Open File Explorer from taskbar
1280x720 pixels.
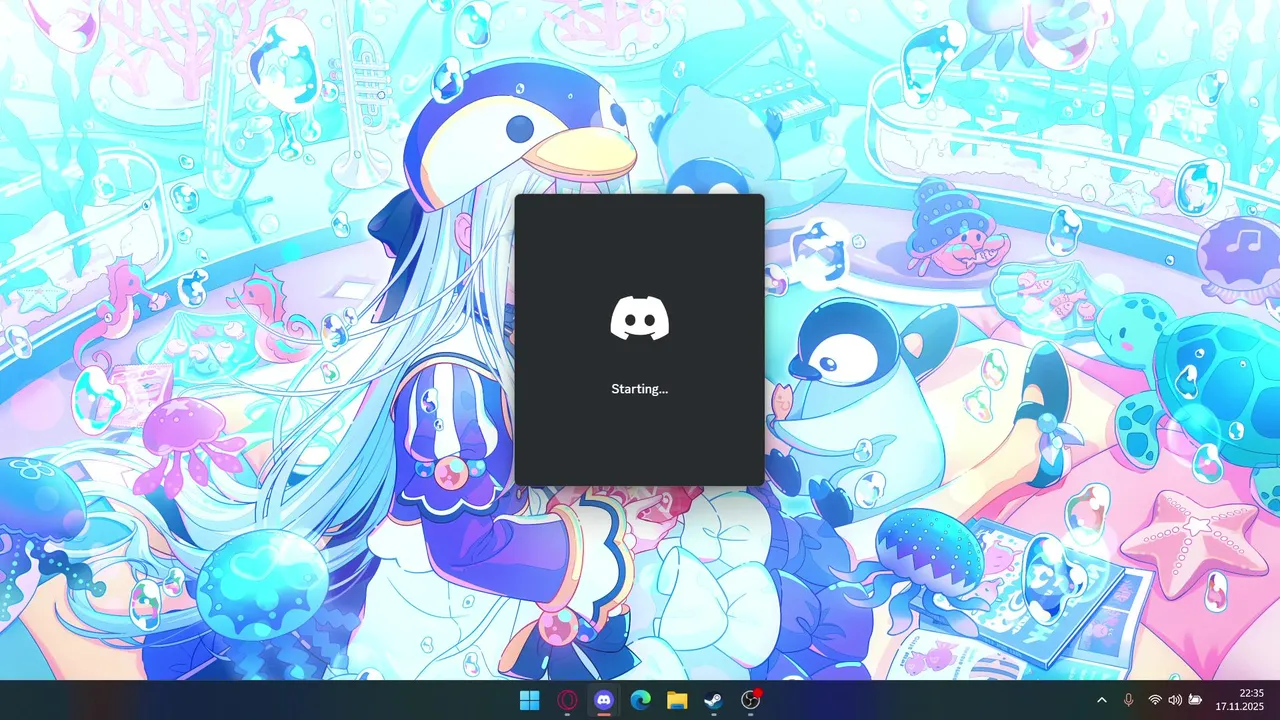677,700
